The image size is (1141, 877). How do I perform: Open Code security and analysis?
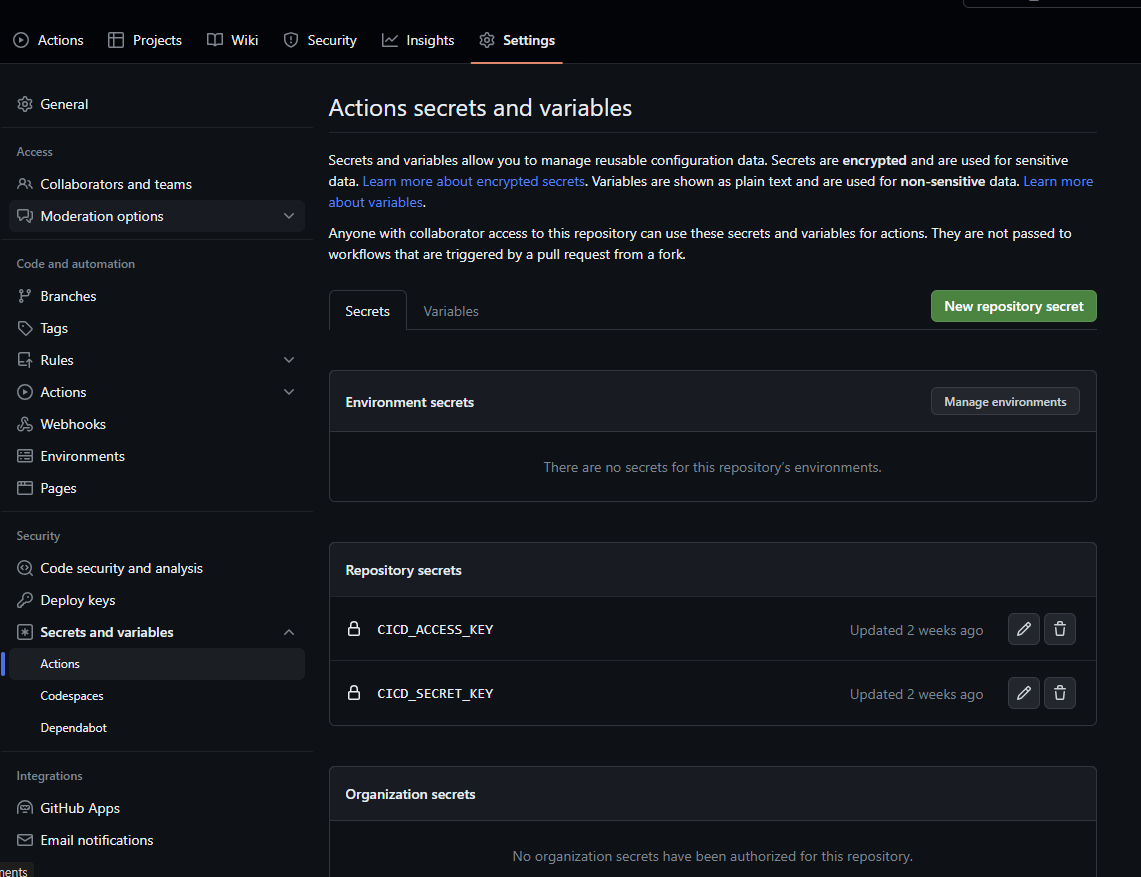click(157, 568)
